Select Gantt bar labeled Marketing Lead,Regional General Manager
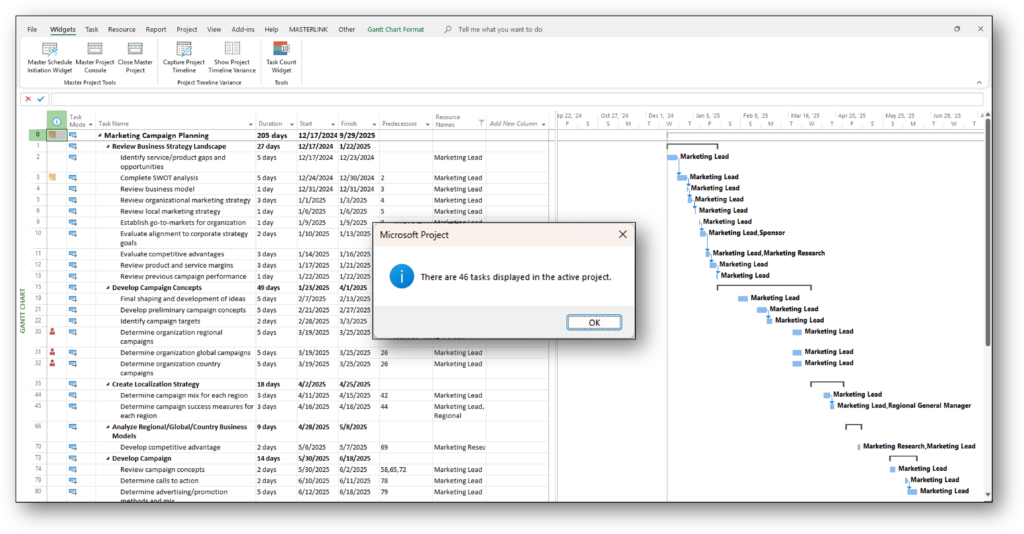Screen dimensions: 1024x534 click(831, 405)
